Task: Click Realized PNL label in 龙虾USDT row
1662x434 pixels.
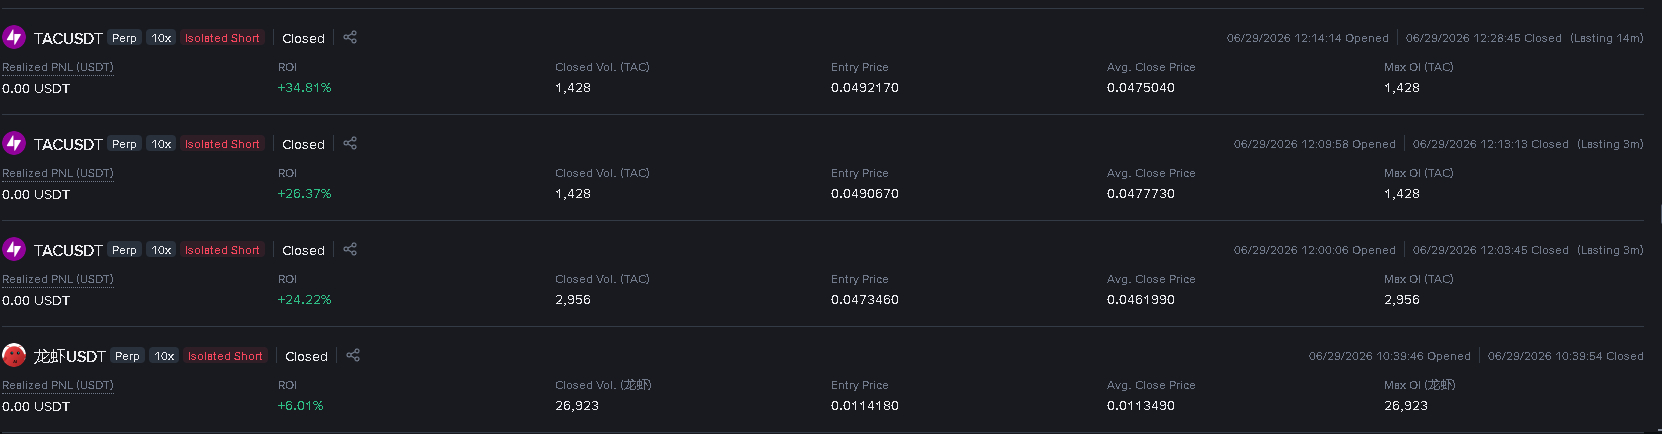Action: pyautogui.click(x=58, y=385)
